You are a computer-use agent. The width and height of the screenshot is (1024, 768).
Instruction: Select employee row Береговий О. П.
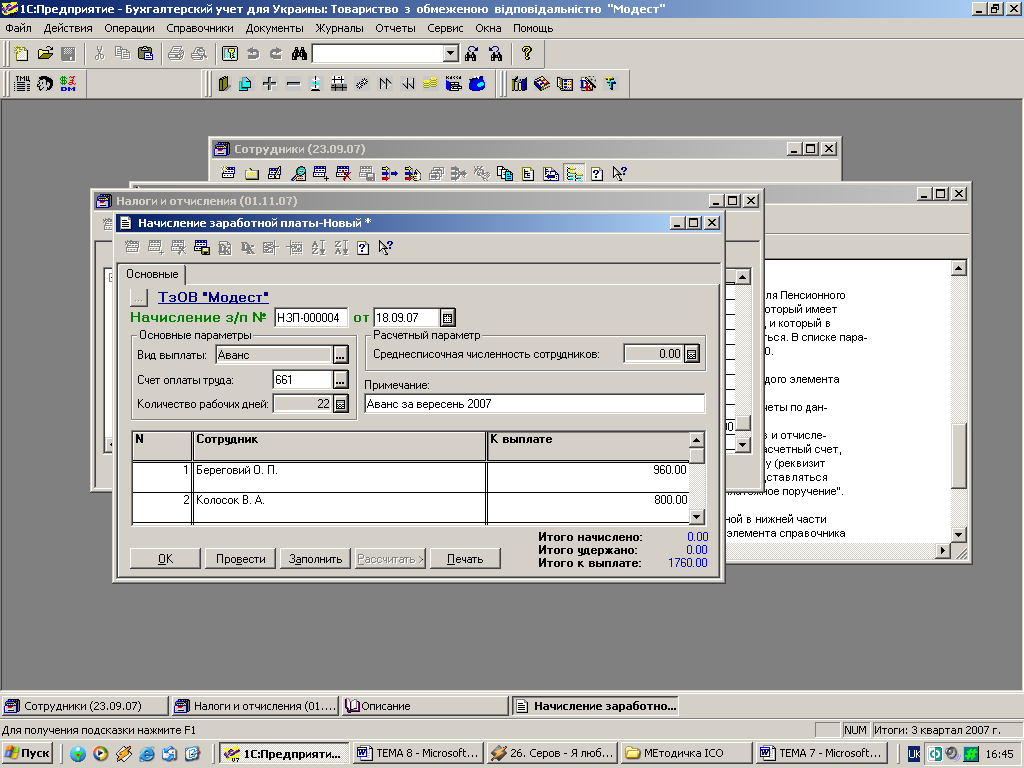pos(409,477)
